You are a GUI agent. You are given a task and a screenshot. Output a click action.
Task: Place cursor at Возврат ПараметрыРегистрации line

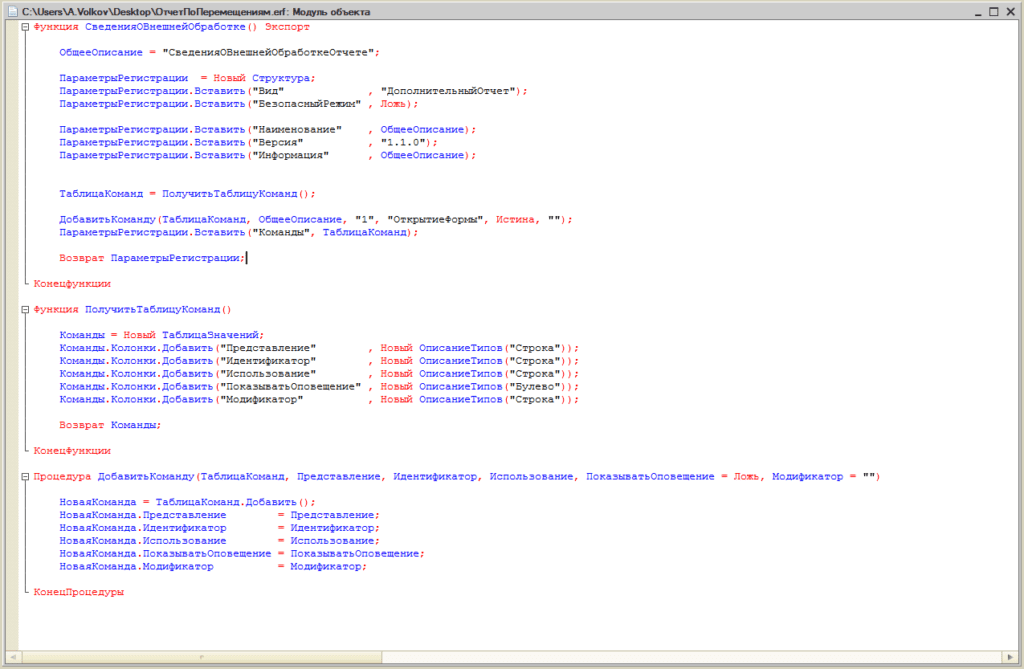152,258
